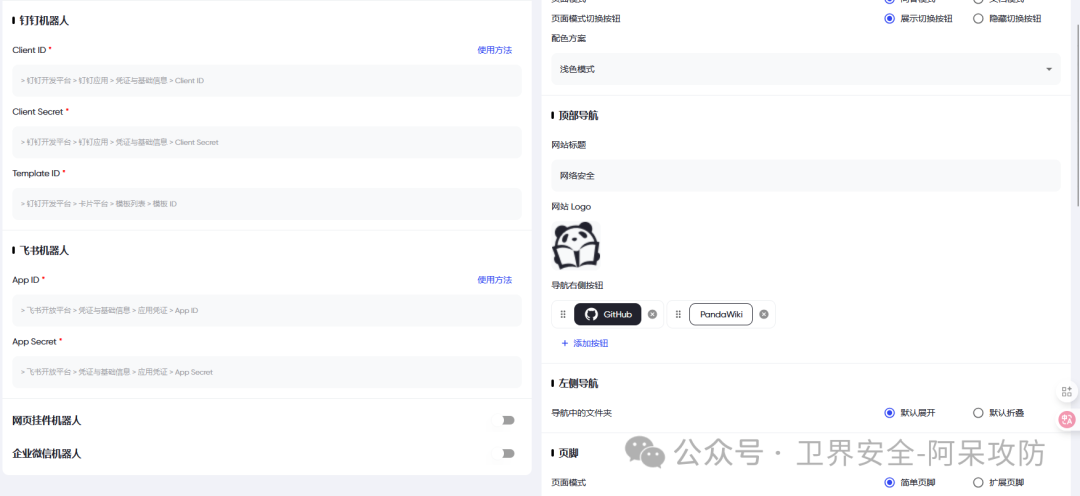This screenshot has width=1080, height=496.
Task: Click into the Client Secret field
Action: click(x=267, y=142)
